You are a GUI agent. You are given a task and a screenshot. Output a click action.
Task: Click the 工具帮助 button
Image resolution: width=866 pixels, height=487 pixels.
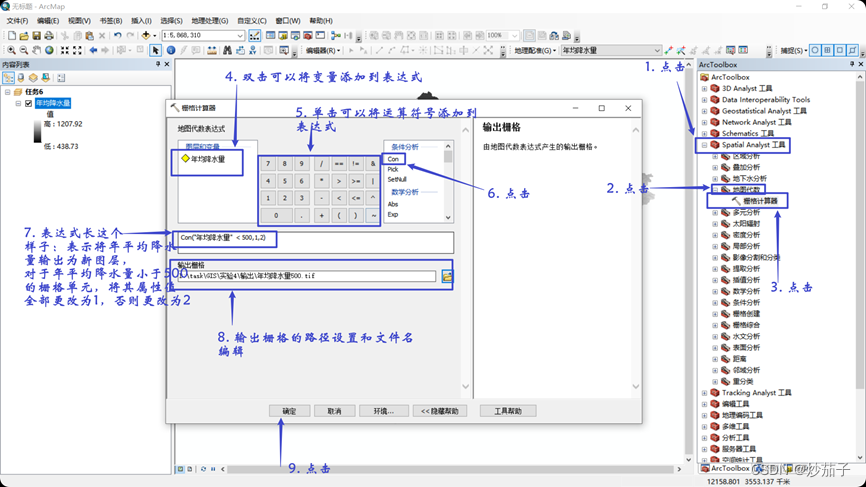[508, 411]
